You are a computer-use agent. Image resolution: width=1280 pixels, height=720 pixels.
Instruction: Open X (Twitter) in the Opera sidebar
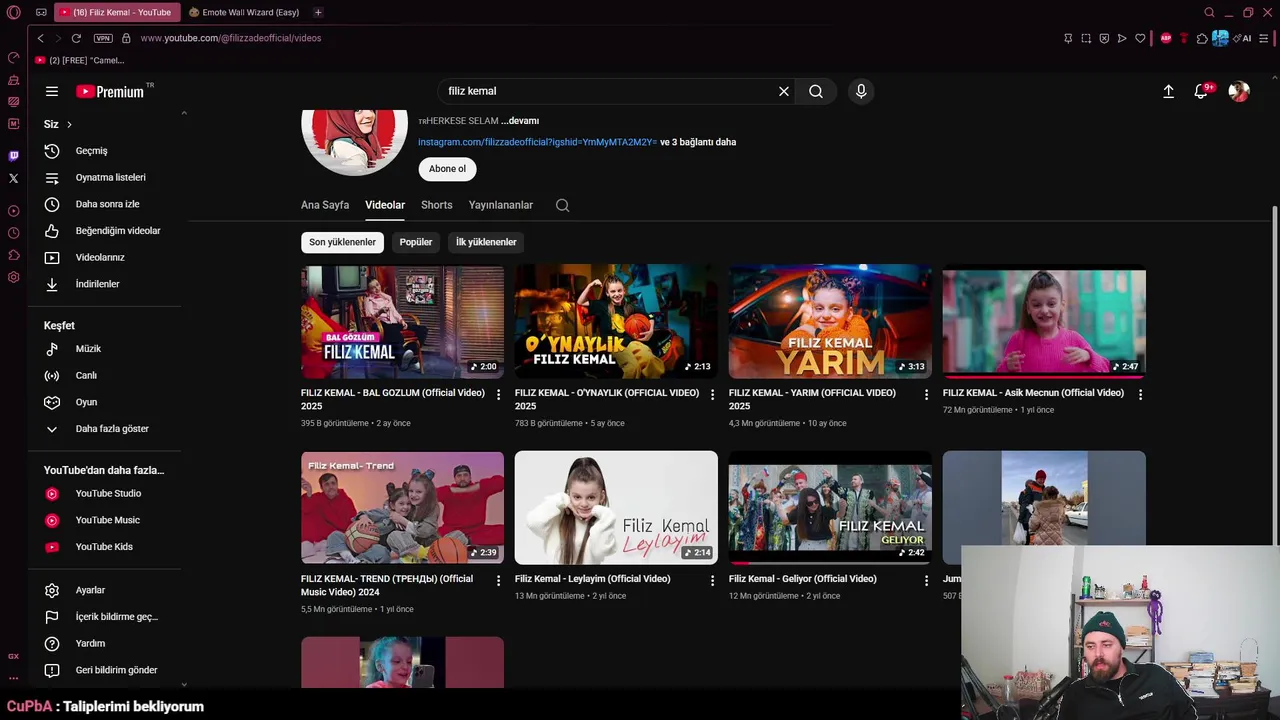click(x=13, y=178)
